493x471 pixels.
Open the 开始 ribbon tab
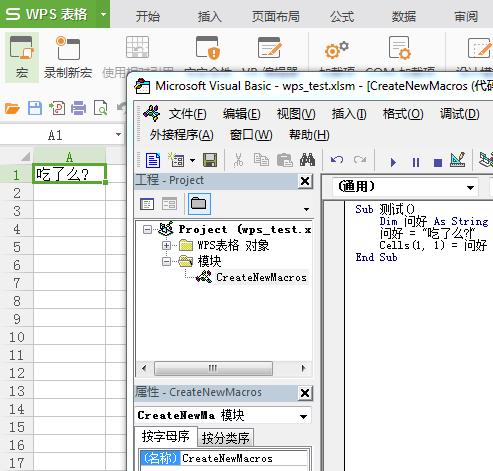(x=148, y=16)
